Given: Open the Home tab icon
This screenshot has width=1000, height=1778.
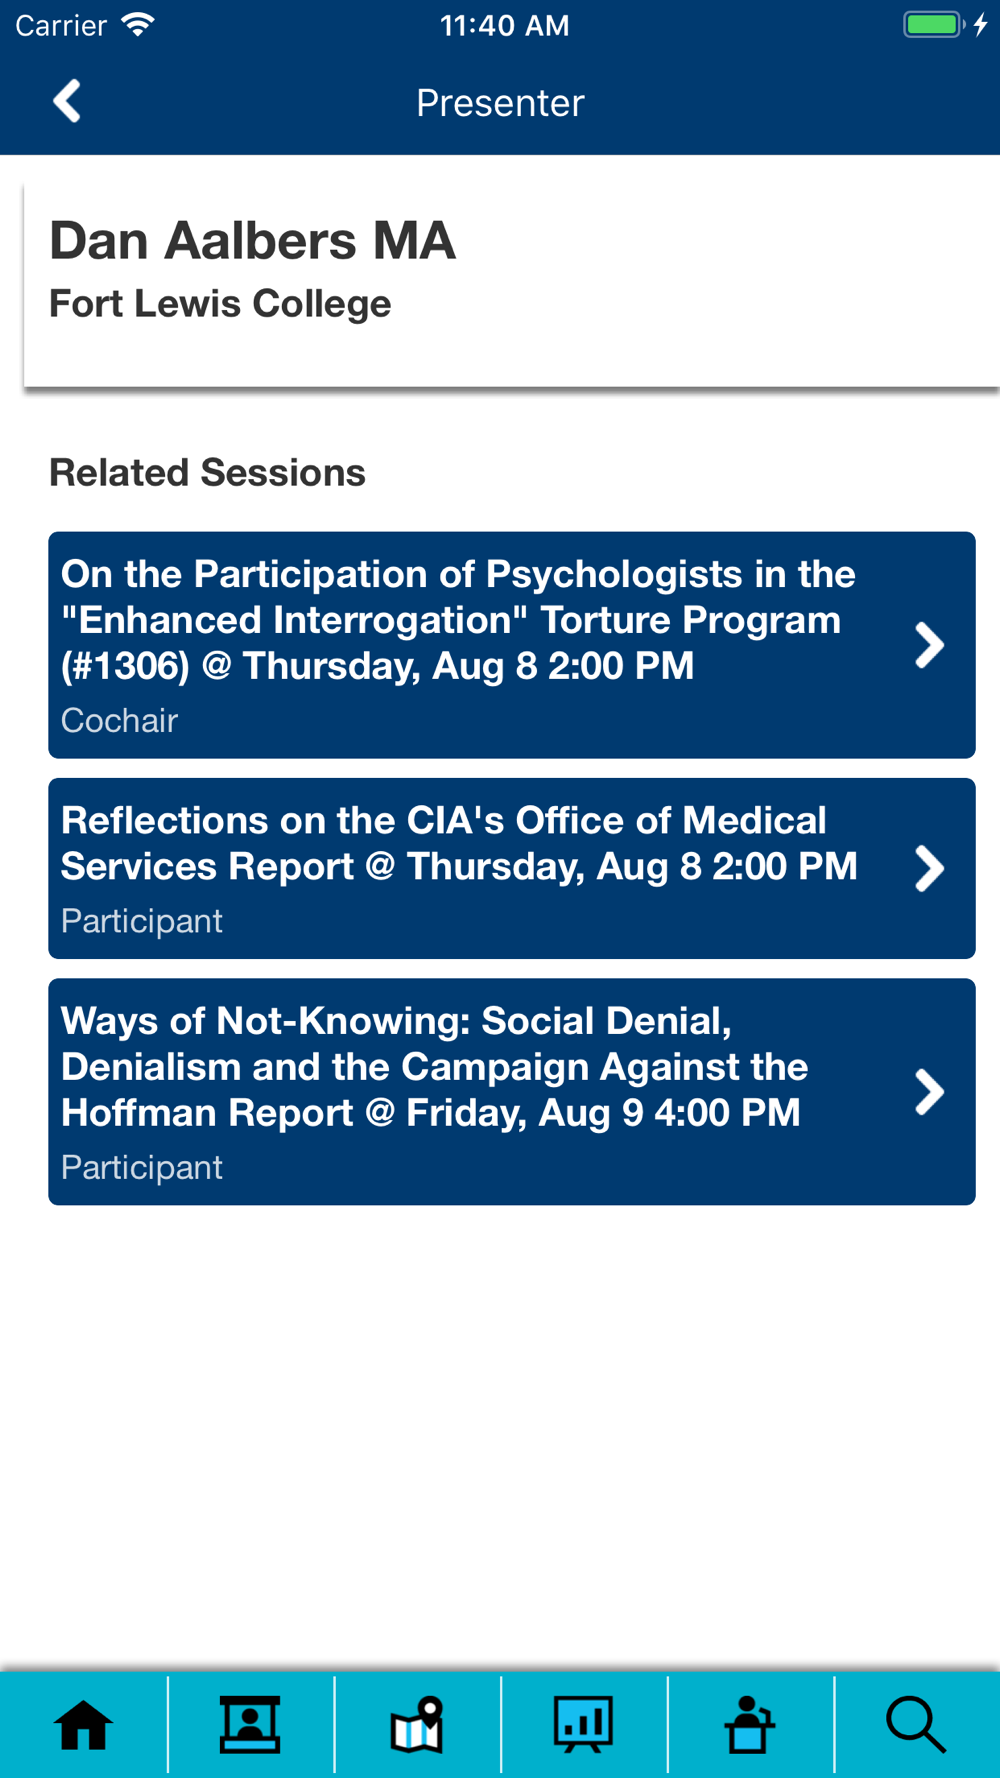Looking at the screenshot, I should pos(83,1725).
